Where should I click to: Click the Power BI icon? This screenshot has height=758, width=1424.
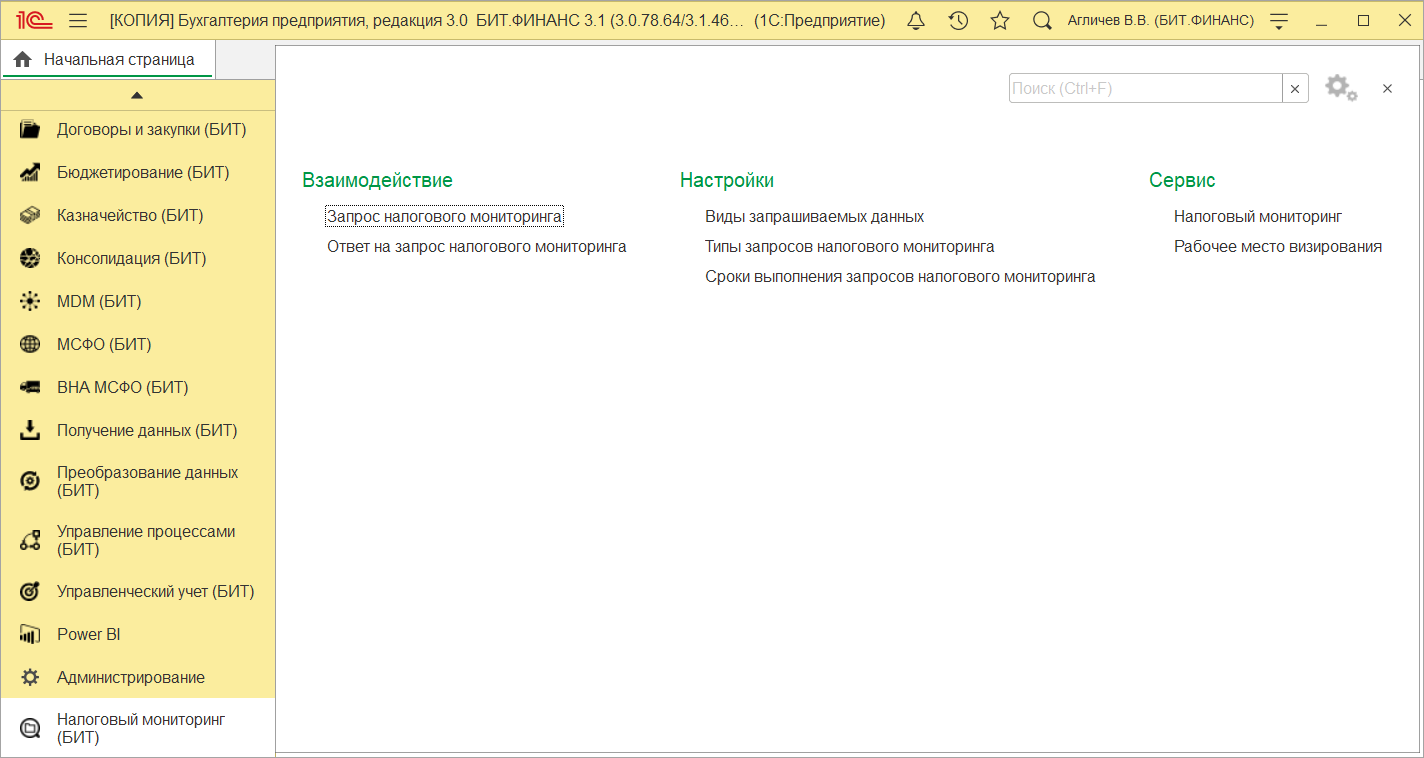(x=30, y=634)
